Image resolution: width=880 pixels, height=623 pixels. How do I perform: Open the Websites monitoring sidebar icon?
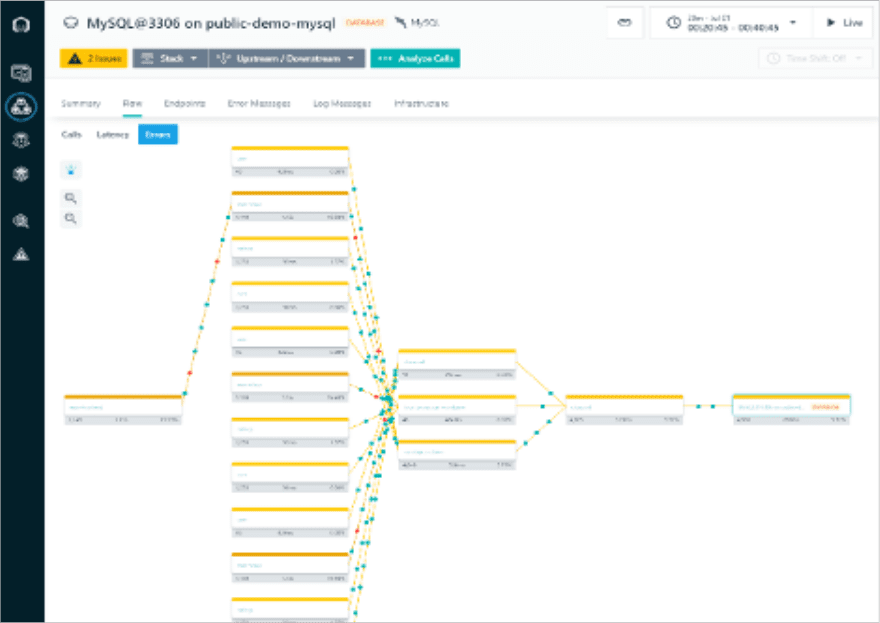point(21,73)
